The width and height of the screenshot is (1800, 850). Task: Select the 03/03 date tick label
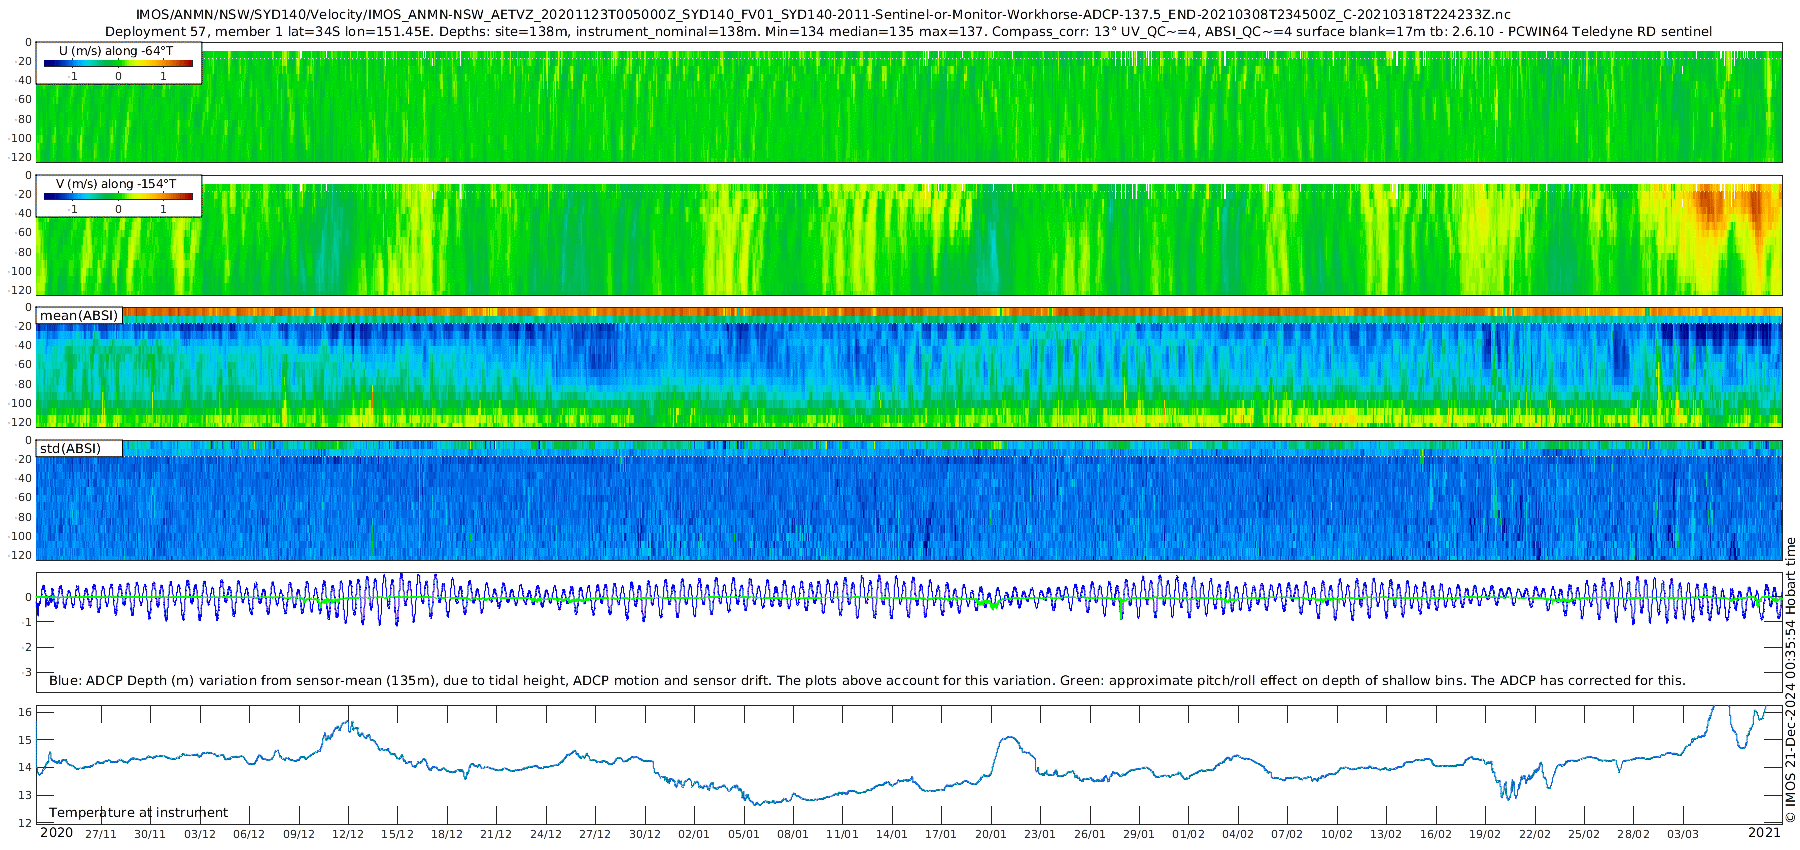click(x=1683, y=834)
